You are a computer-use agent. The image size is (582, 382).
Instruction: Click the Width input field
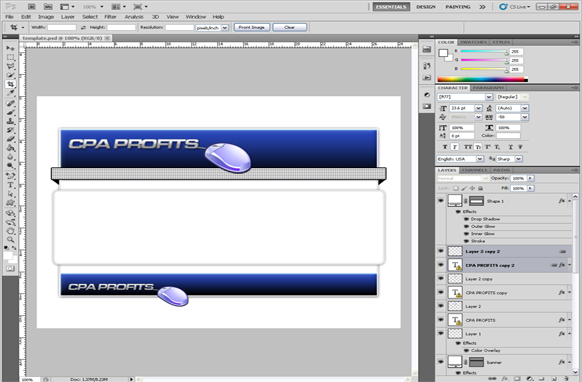[62, 27]
